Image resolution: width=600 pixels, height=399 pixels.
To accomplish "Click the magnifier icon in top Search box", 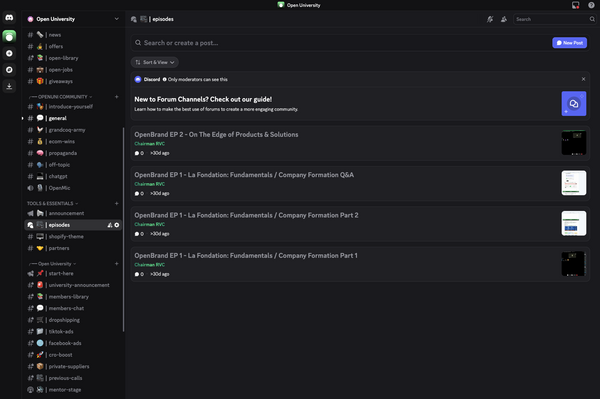I will pyautogui.click(x=592, y=19).
